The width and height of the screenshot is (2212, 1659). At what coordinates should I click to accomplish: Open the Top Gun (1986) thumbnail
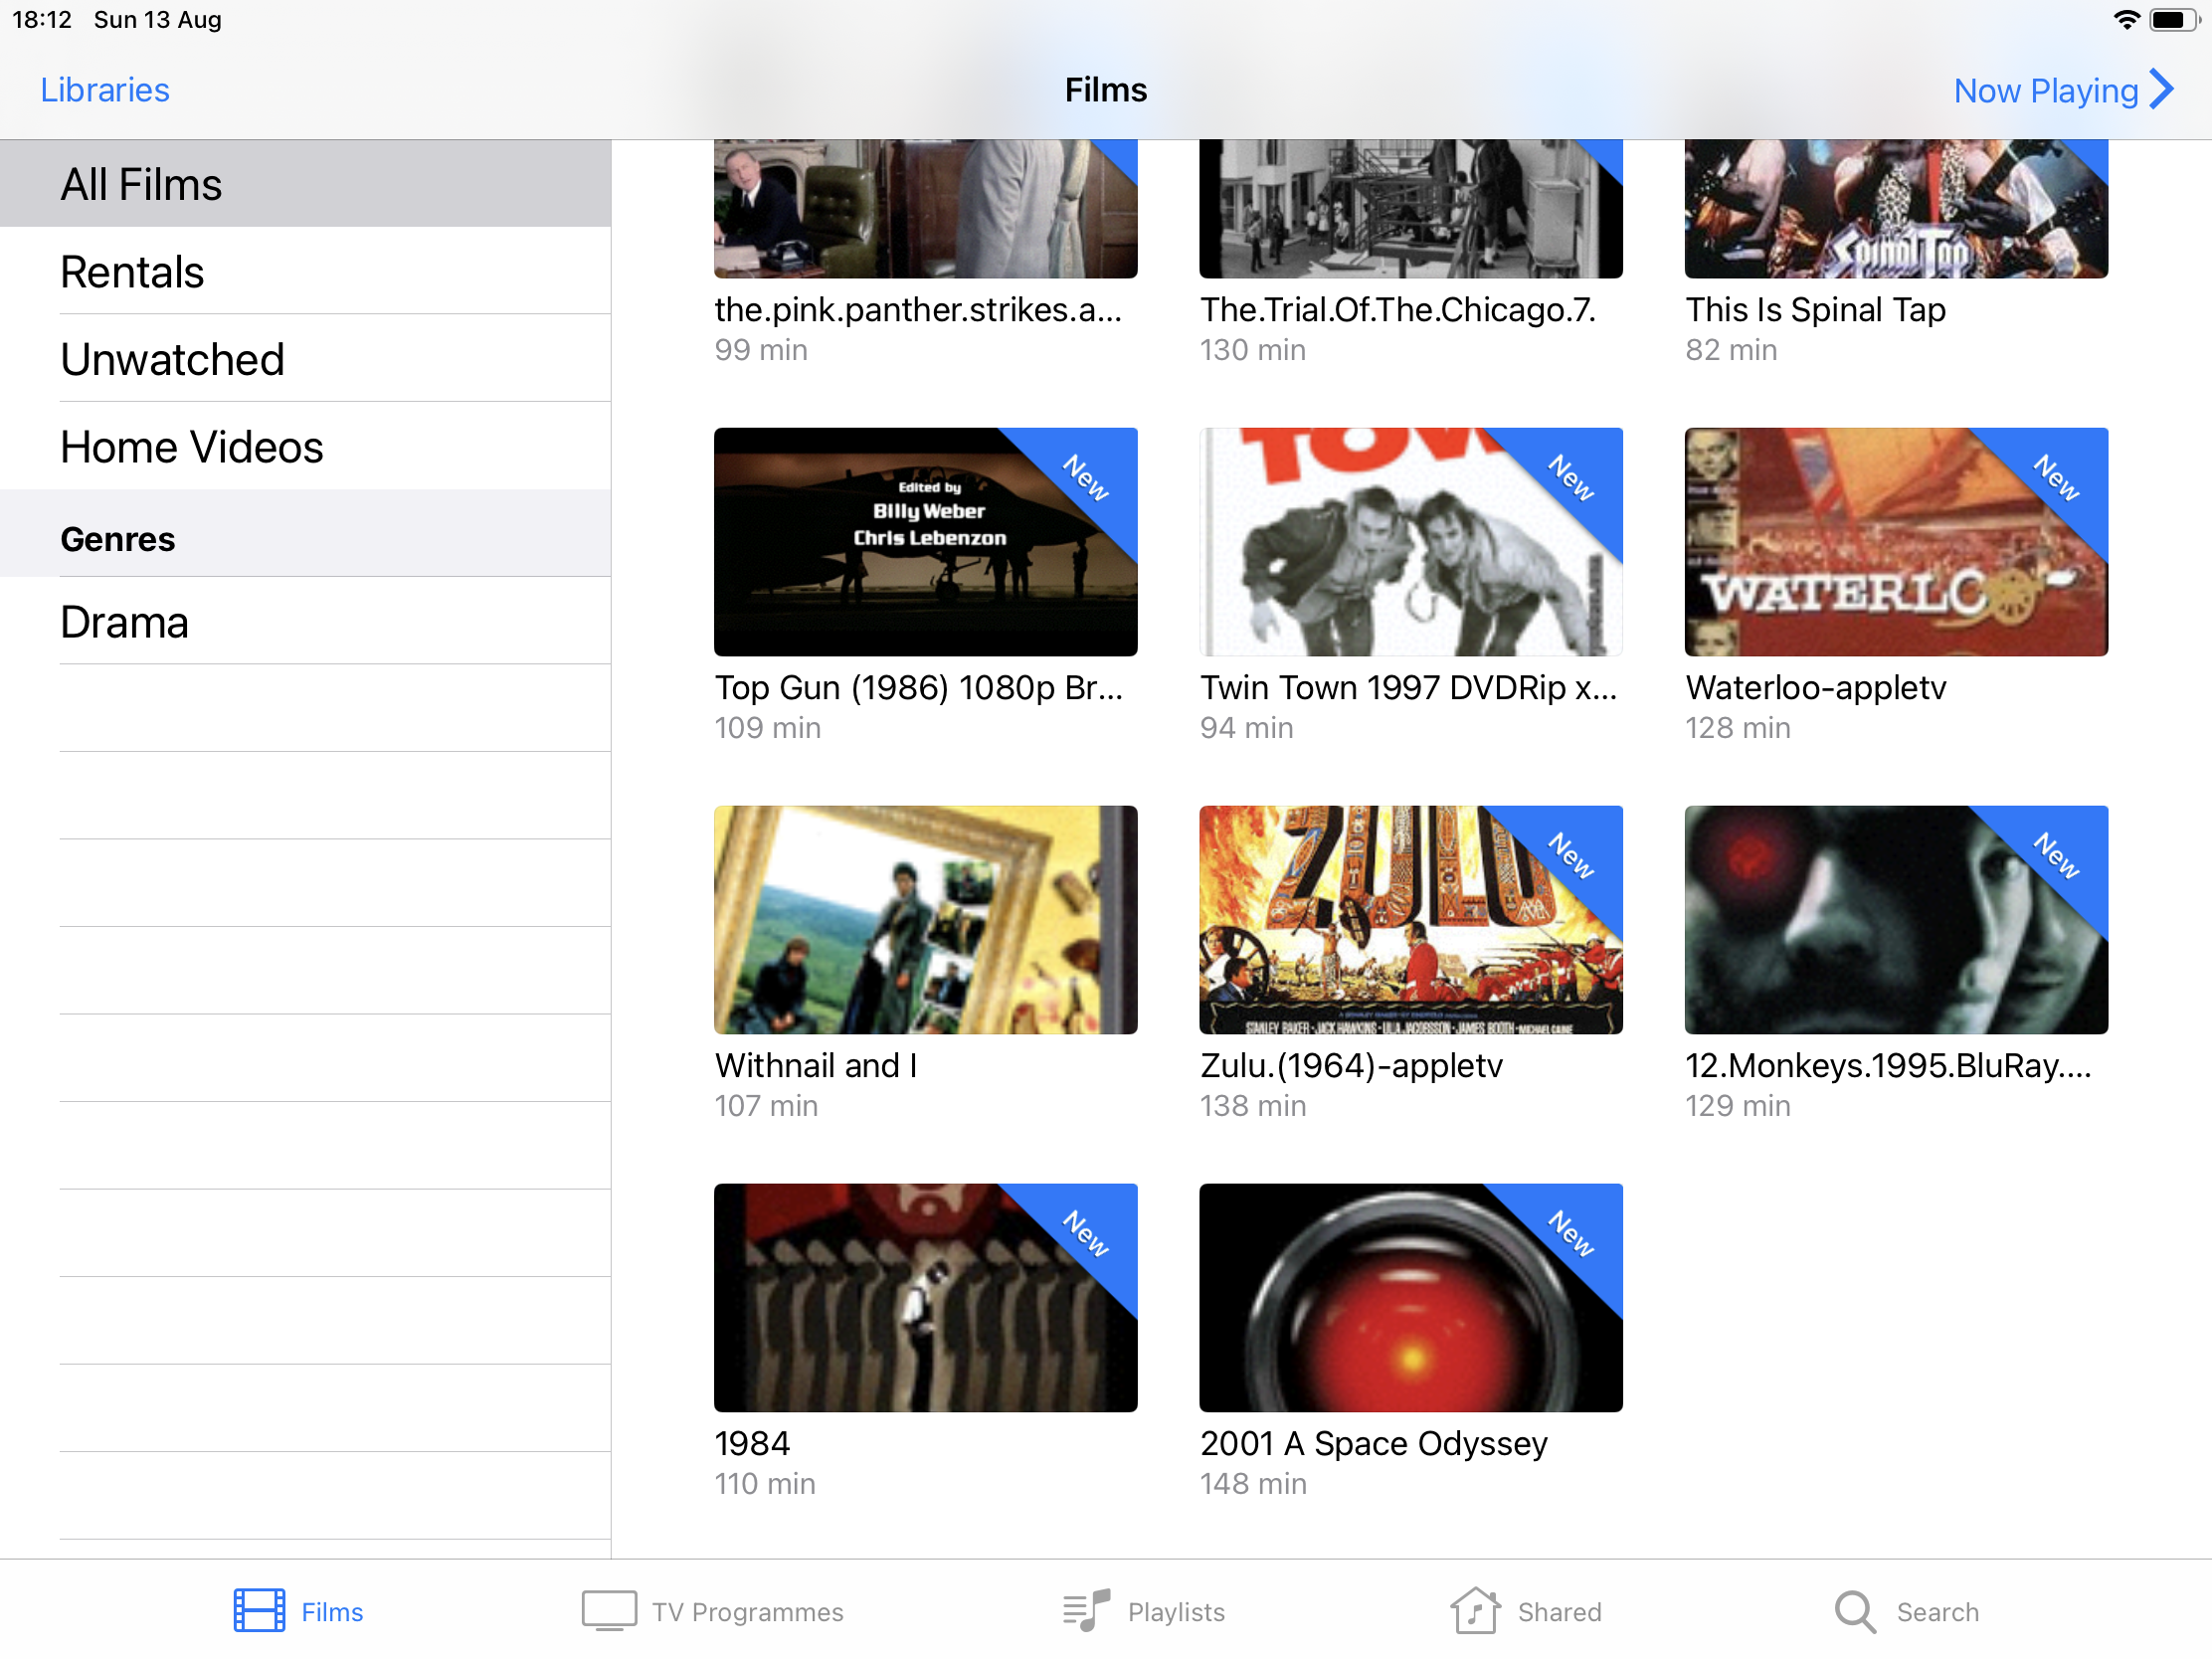point(925,542)
